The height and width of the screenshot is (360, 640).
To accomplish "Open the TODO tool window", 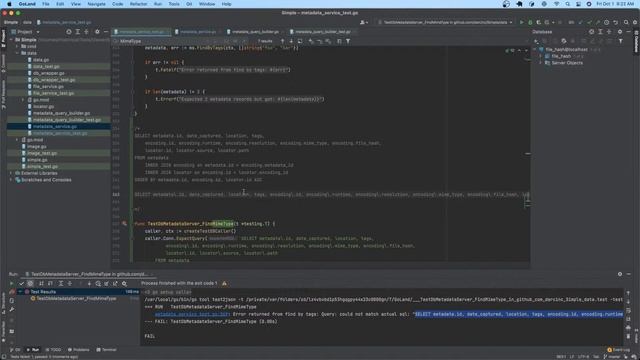I will (x=53, y=350).
